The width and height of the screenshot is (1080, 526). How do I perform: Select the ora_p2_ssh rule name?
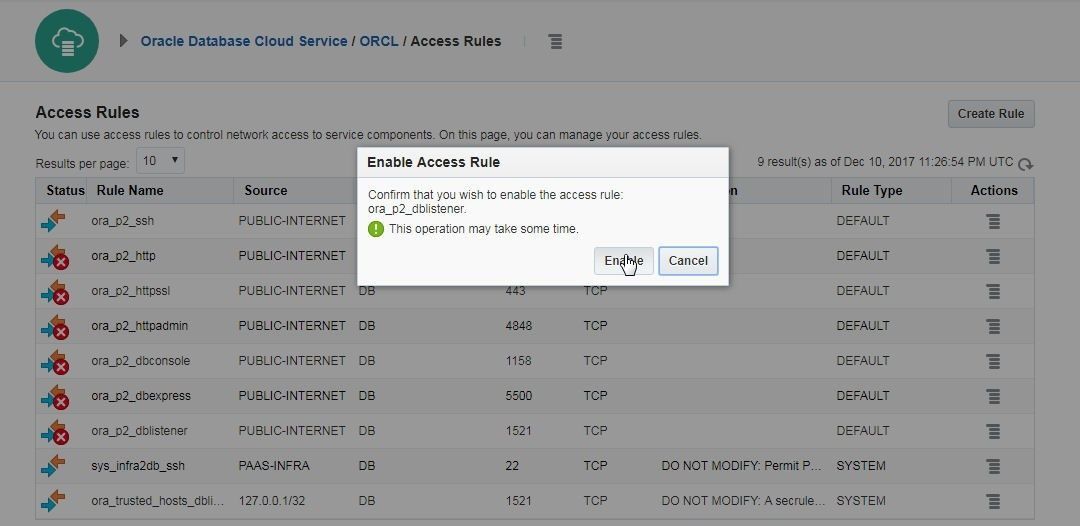point(123,221)
